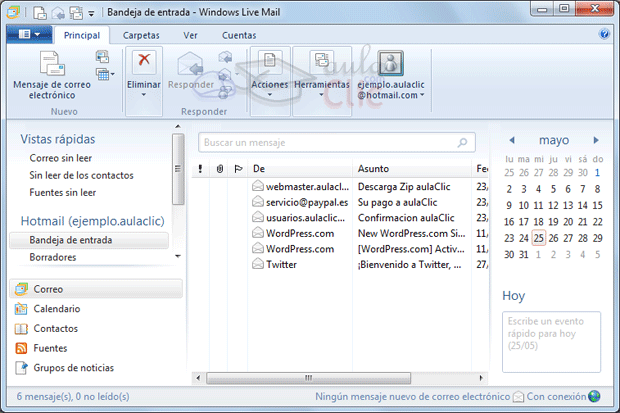Click status bar new mail envelope icon
The image size is (620, 413).
(x=518, y=396)
